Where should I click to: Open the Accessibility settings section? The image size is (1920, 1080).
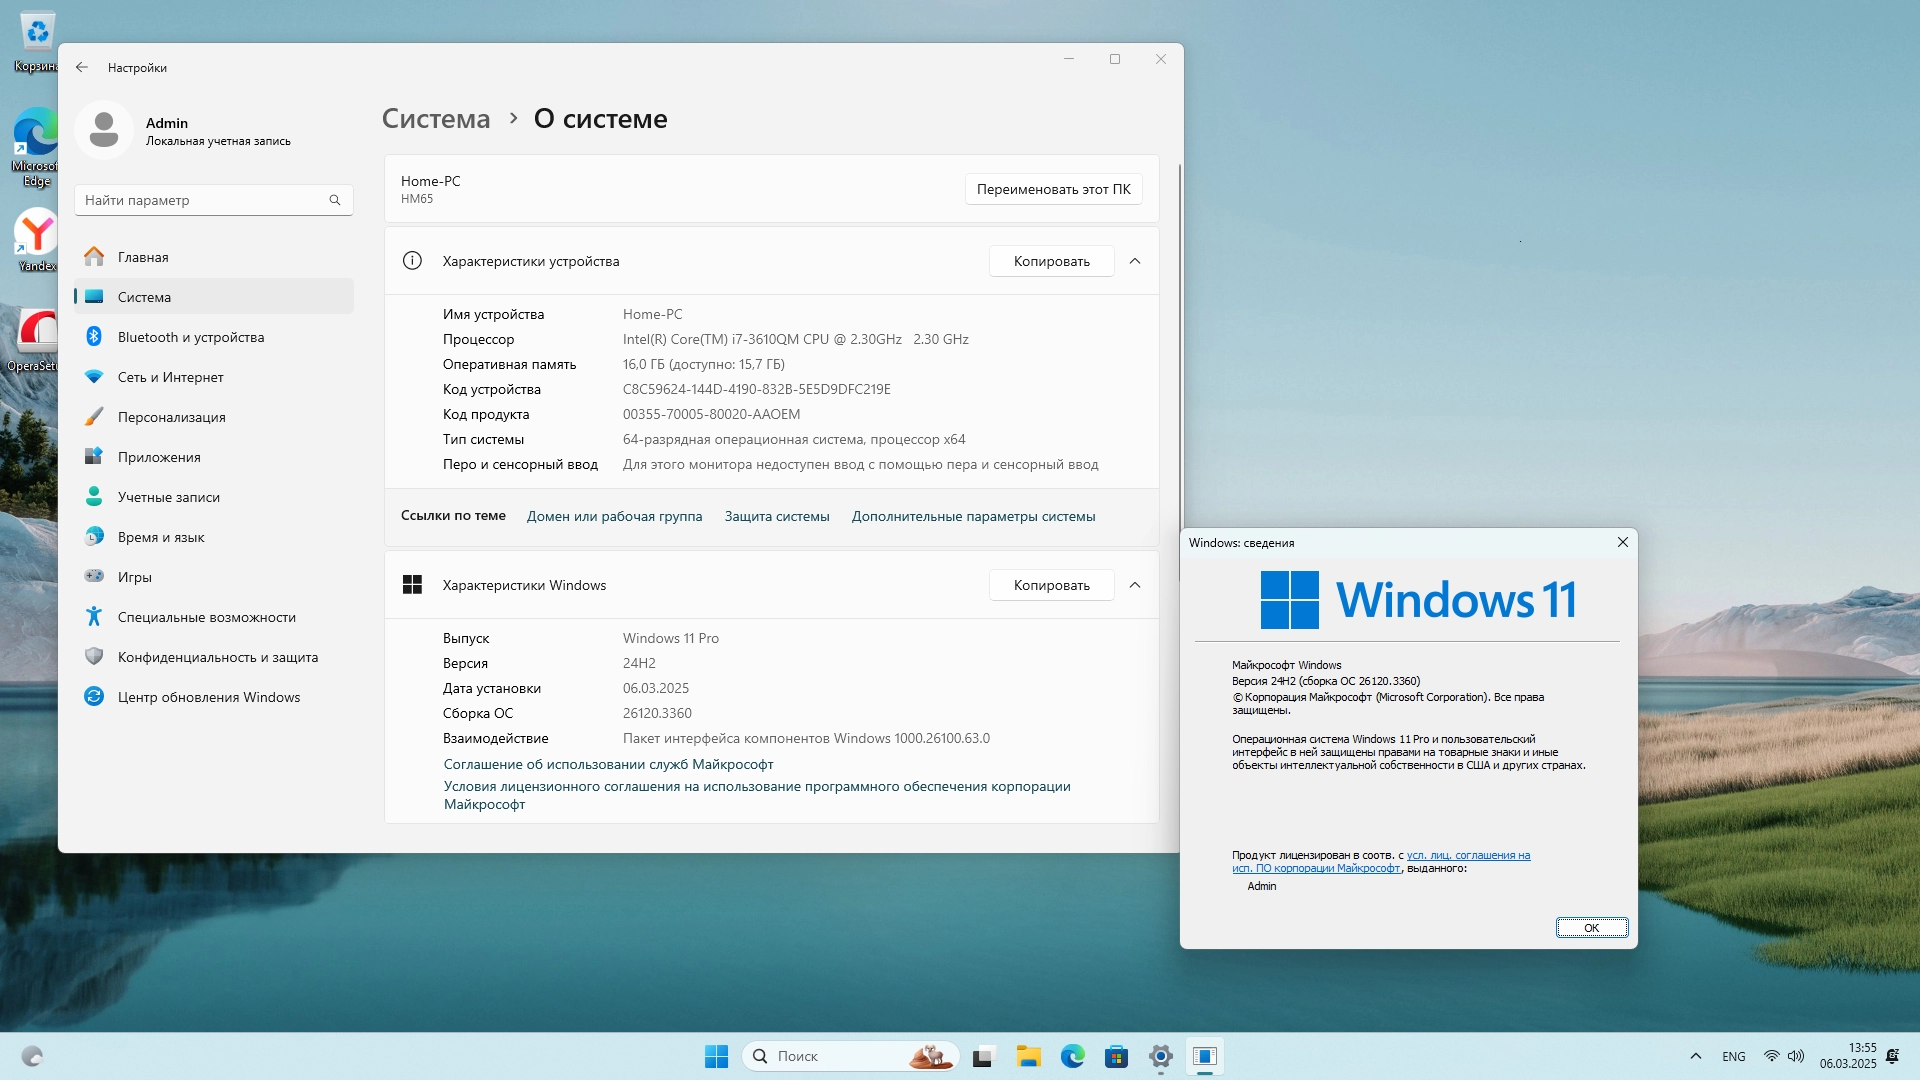(206, 617)
